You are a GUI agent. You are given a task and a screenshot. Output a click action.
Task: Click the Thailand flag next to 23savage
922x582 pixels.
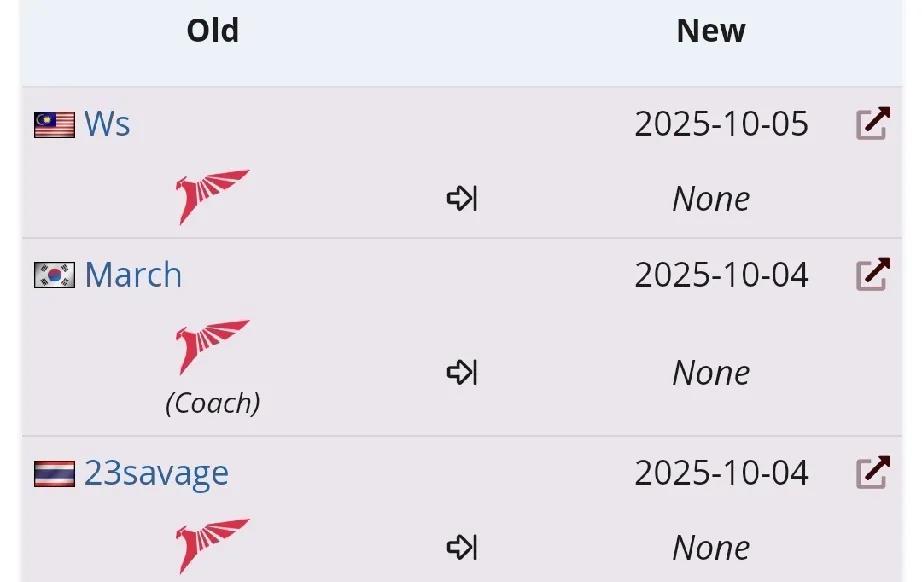[54, 474]
